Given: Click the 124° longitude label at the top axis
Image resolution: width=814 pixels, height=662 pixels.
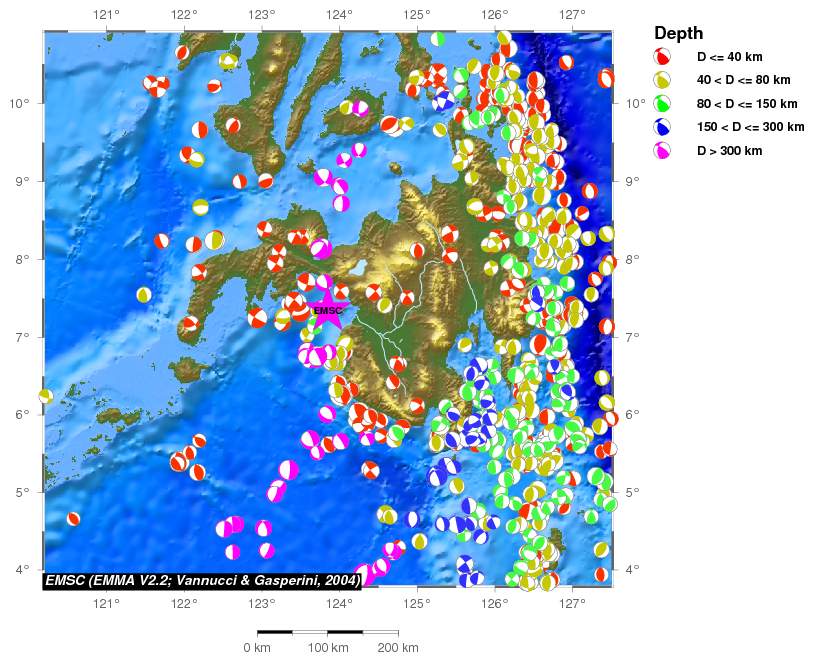Looking at the screenshot, I should [339, 15].
